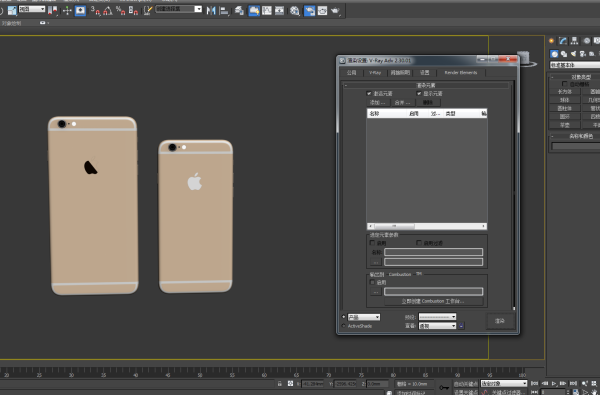
Task: Switch to the Common tab
Action: (351, 72)
